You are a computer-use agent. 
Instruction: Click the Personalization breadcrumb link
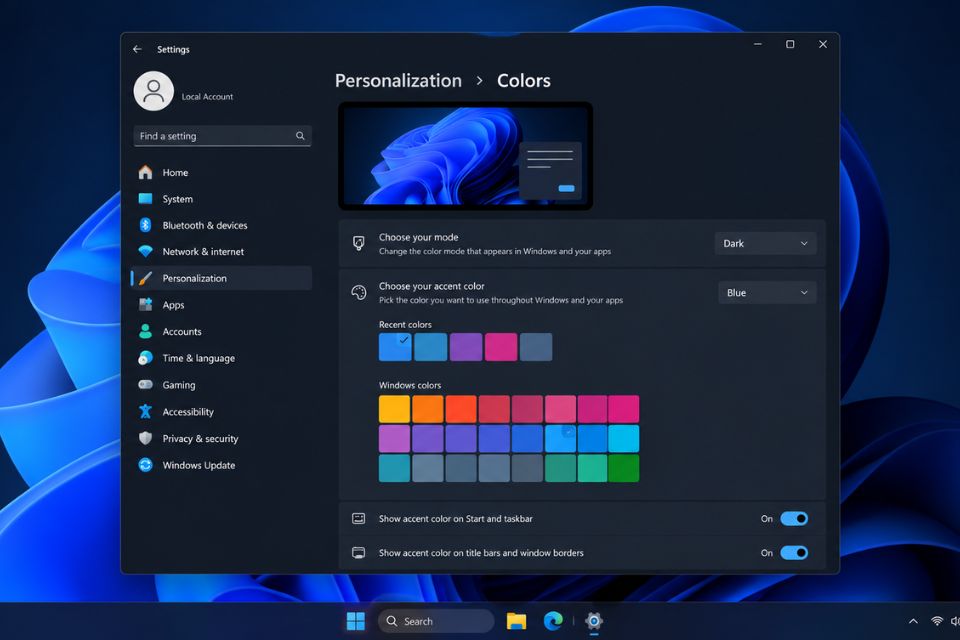pos(398,81)
